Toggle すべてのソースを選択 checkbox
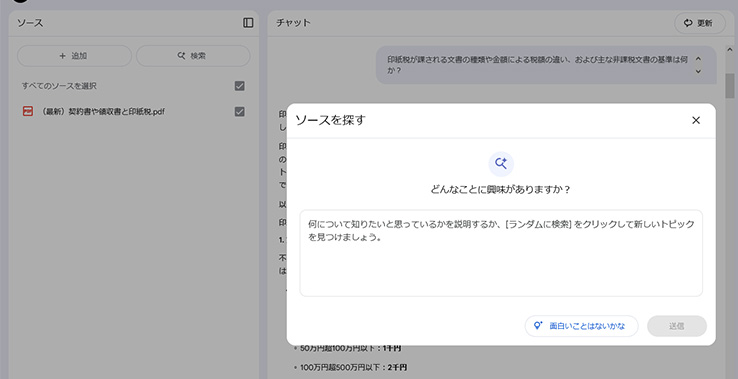 240,86
